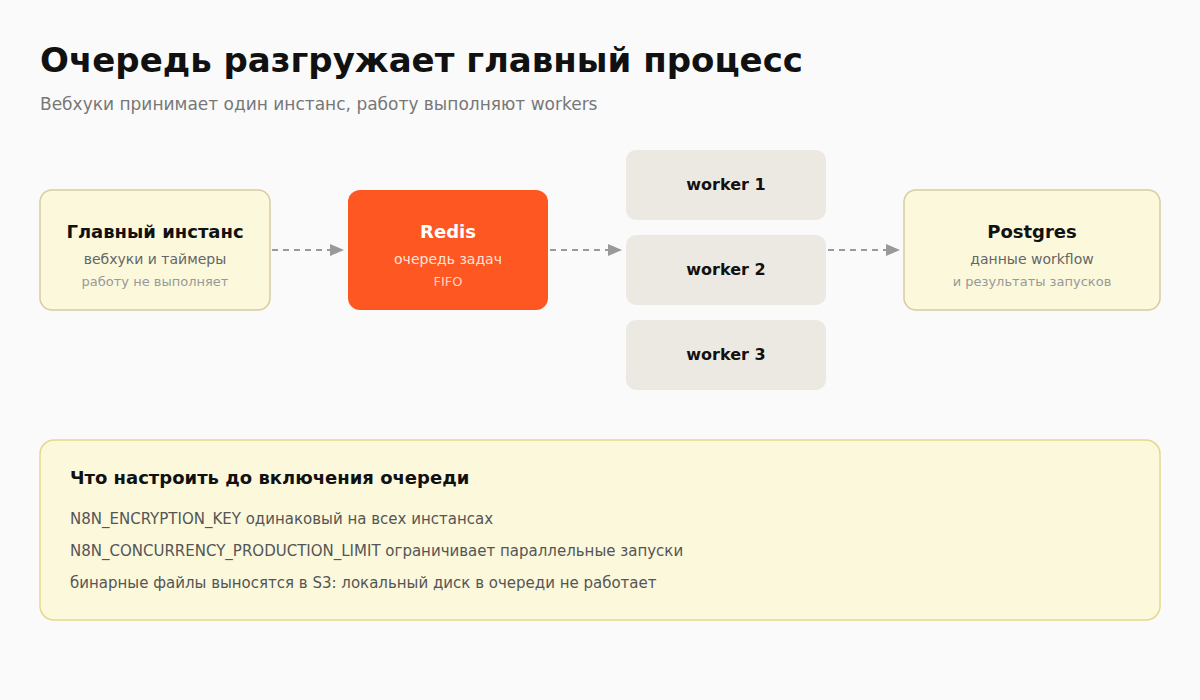1200x700 pixels.
Task: Select the "worker 1" box
Action: point(726,185)
